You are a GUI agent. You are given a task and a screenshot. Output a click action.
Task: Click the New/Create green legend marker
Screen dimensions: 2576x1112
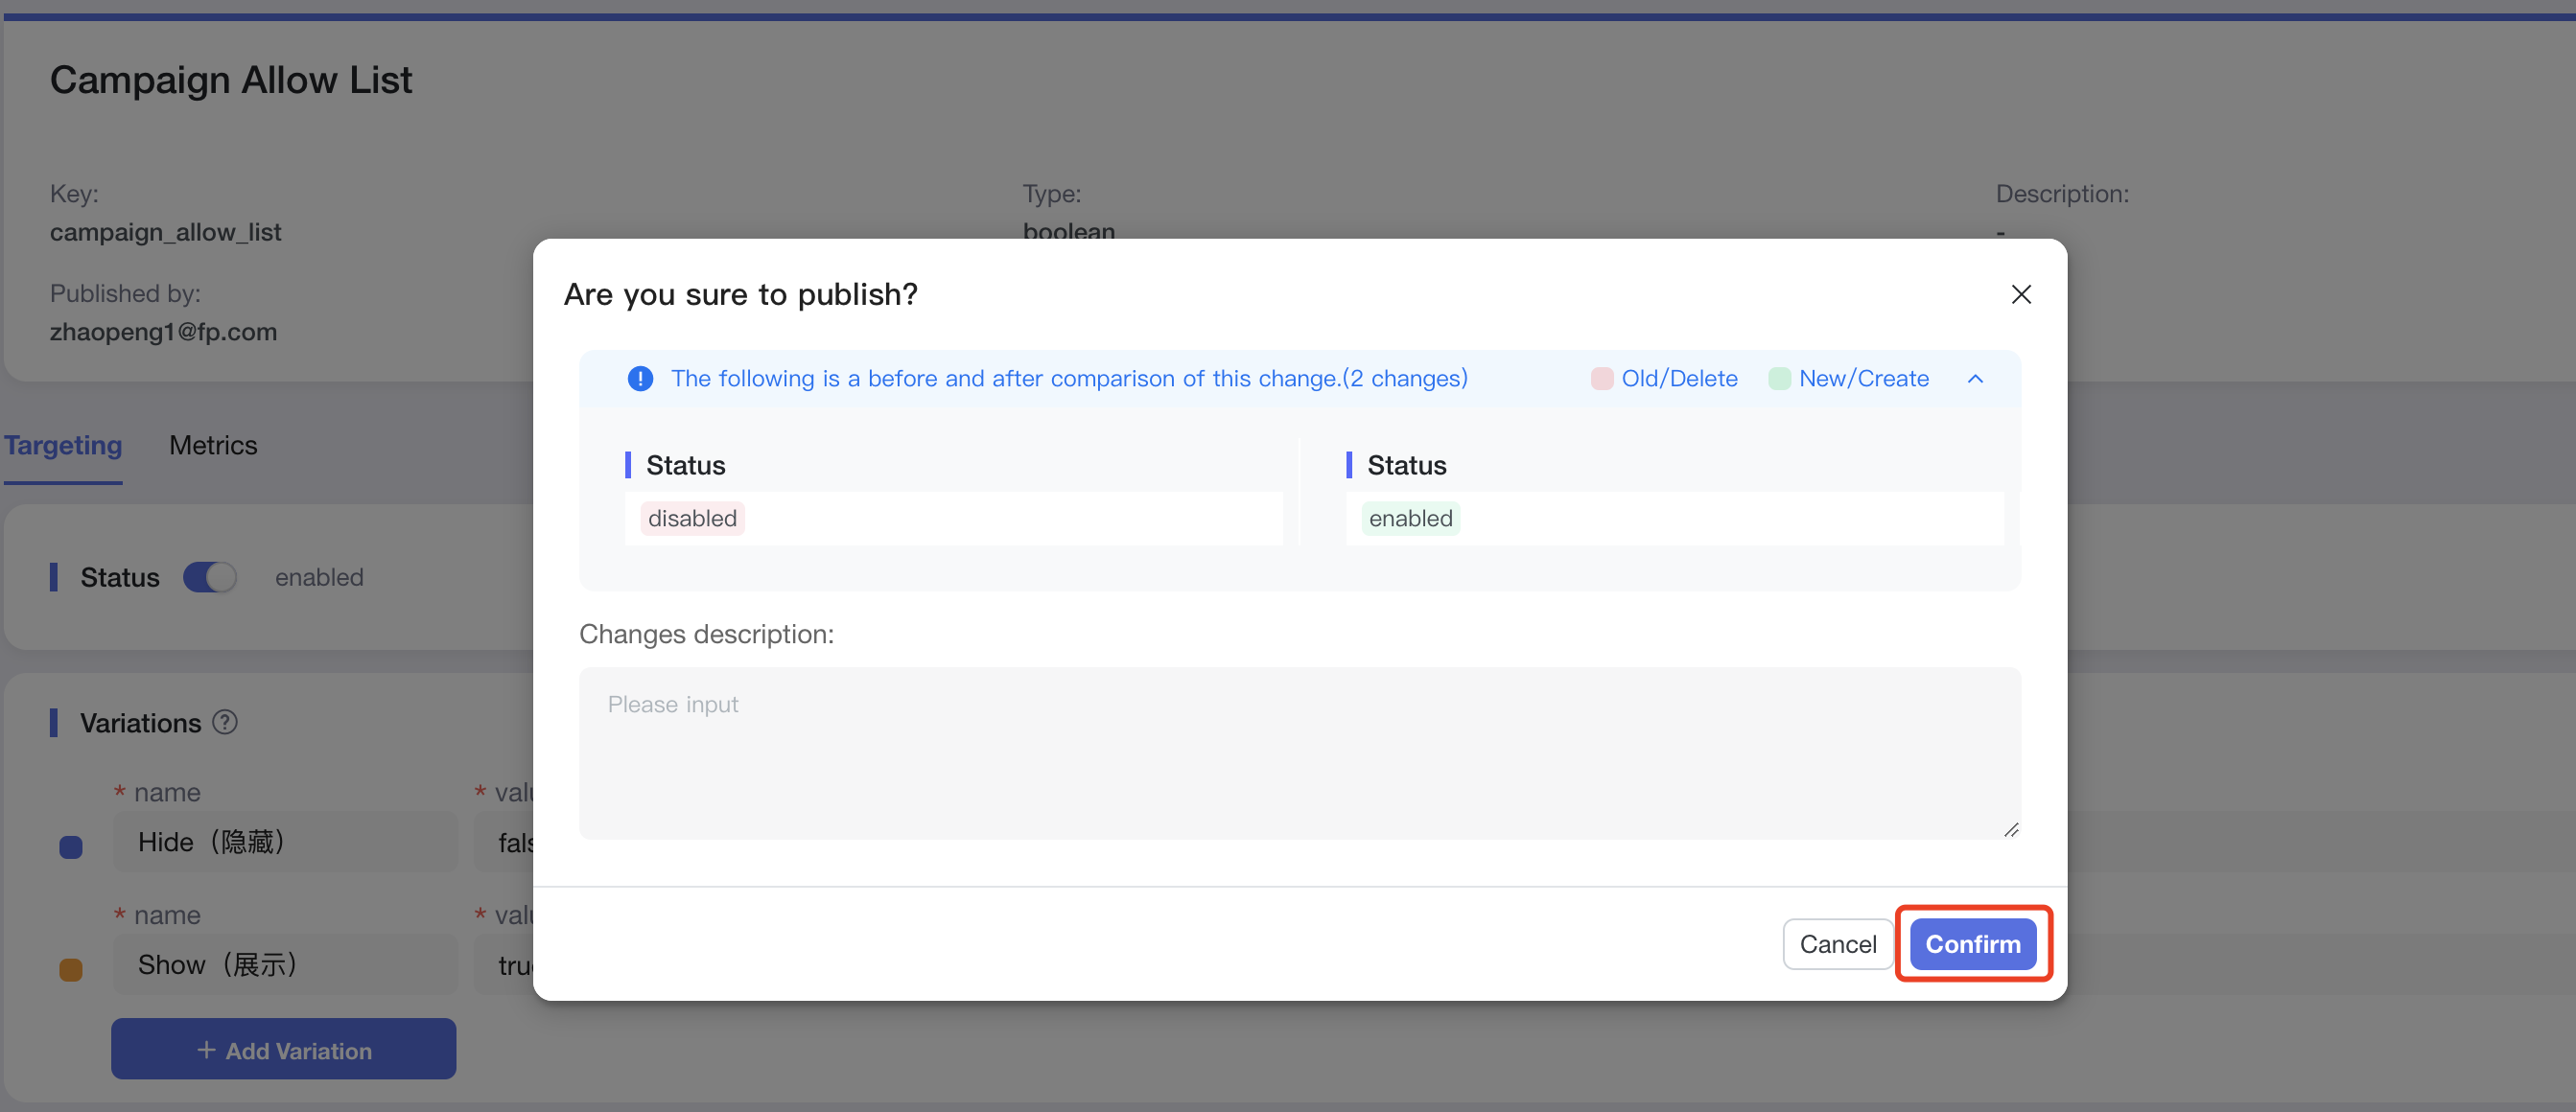tap(1779, 379)
